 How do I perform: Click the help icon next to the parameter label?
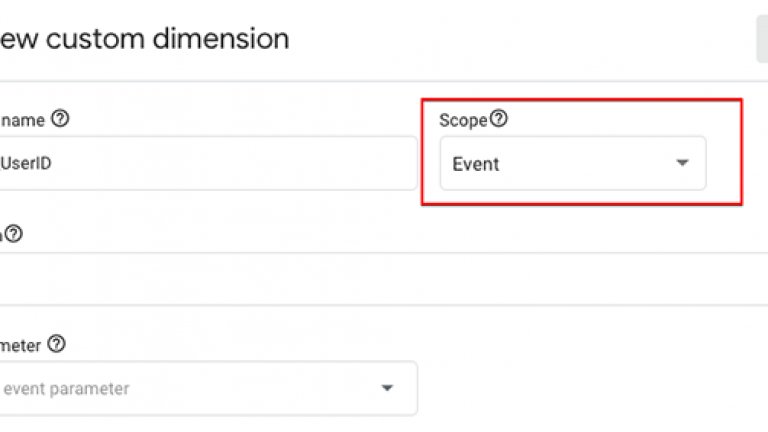(57, 344)
